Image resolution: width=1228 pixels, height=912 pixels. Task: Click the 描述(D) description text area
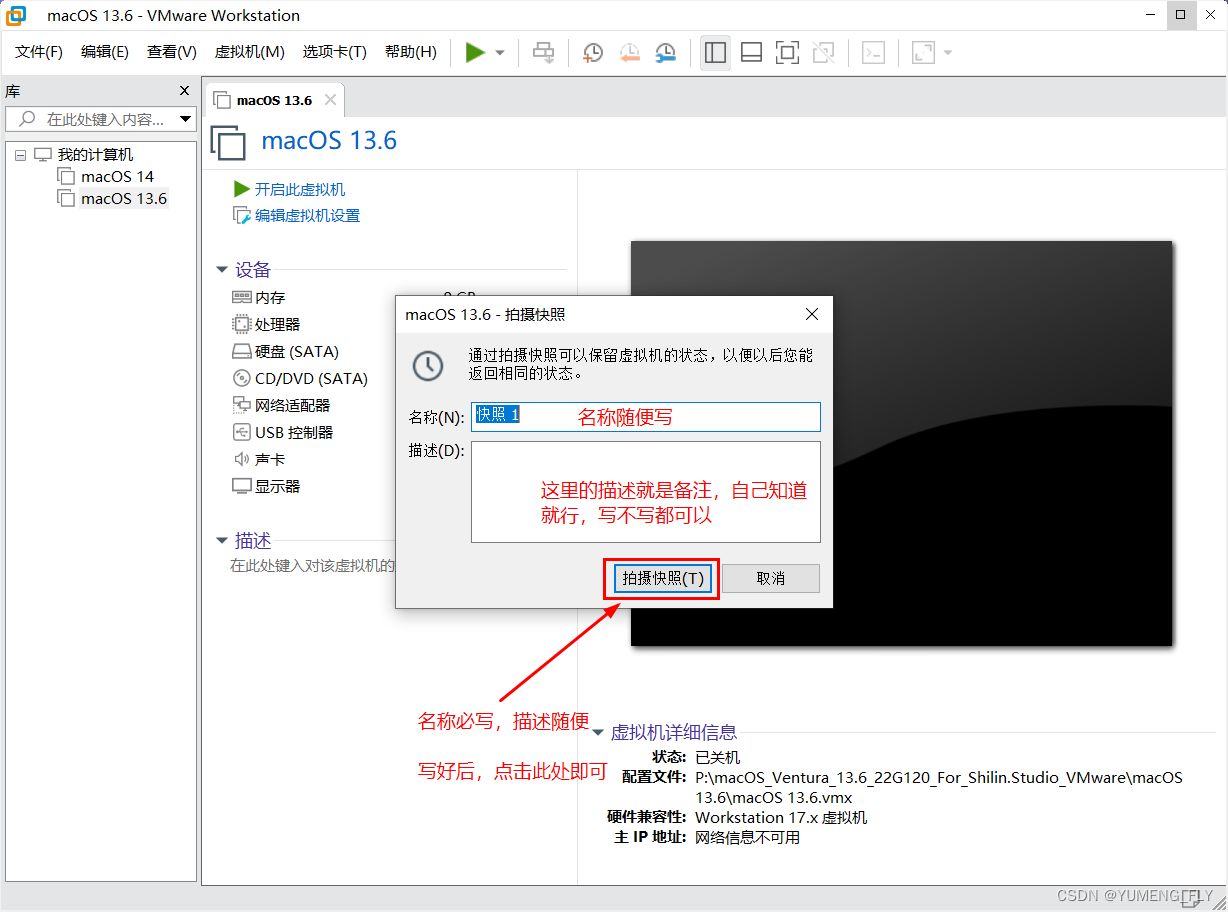click(646, 492)
